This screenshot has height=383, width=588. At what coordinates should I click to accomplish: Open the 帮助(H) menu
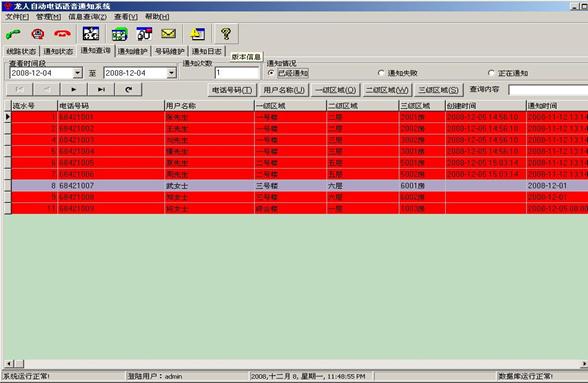point(157,17)
